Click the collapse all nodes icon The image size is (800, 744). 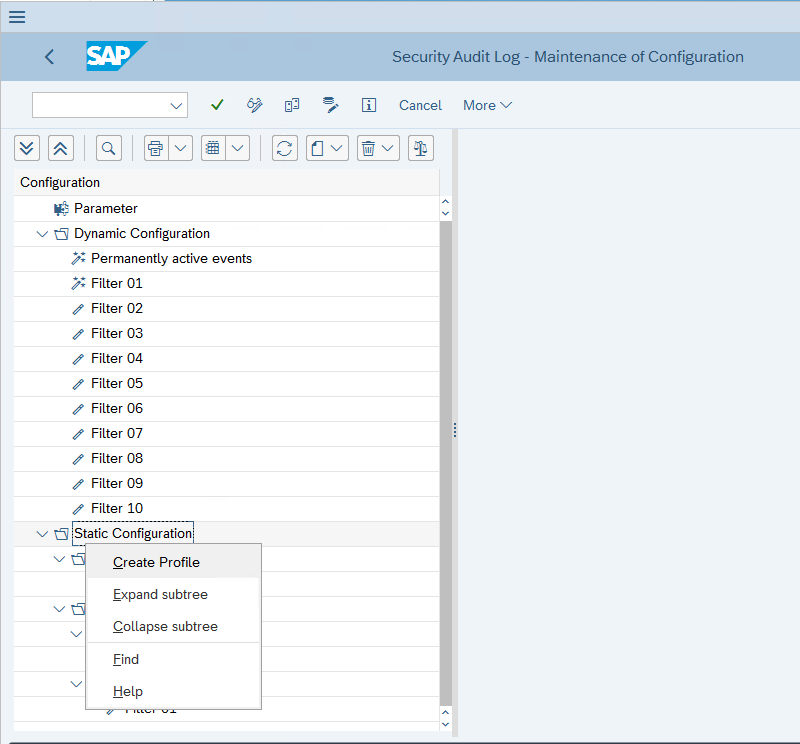click(61, 148)
